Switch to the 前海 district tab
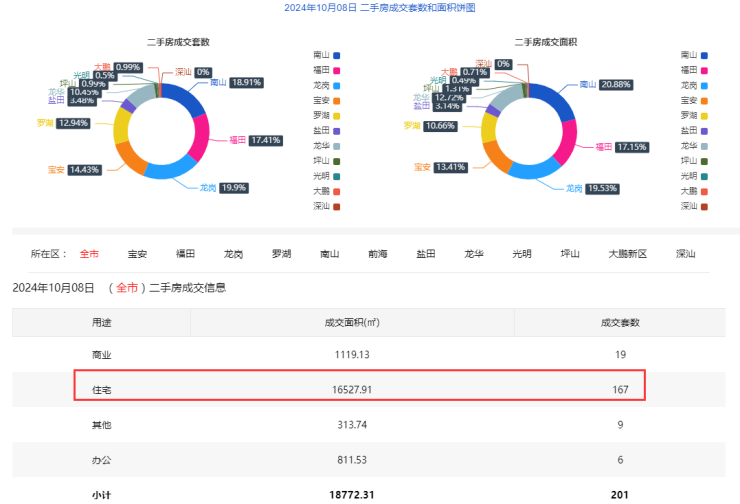The width and height of the screenshot is (740, 504). coord(377,254)
